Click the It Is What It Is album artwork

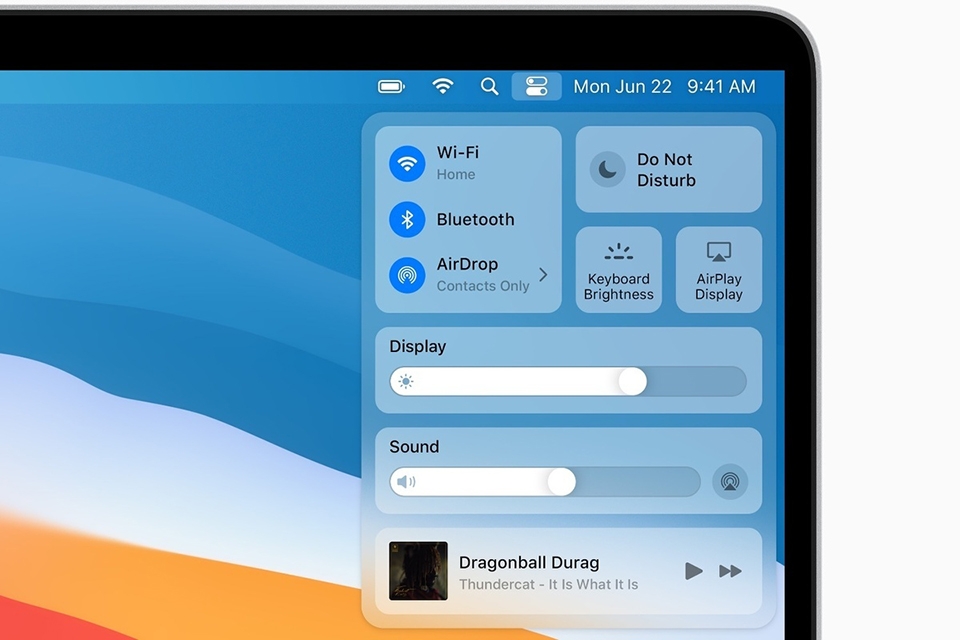point(419,570)
